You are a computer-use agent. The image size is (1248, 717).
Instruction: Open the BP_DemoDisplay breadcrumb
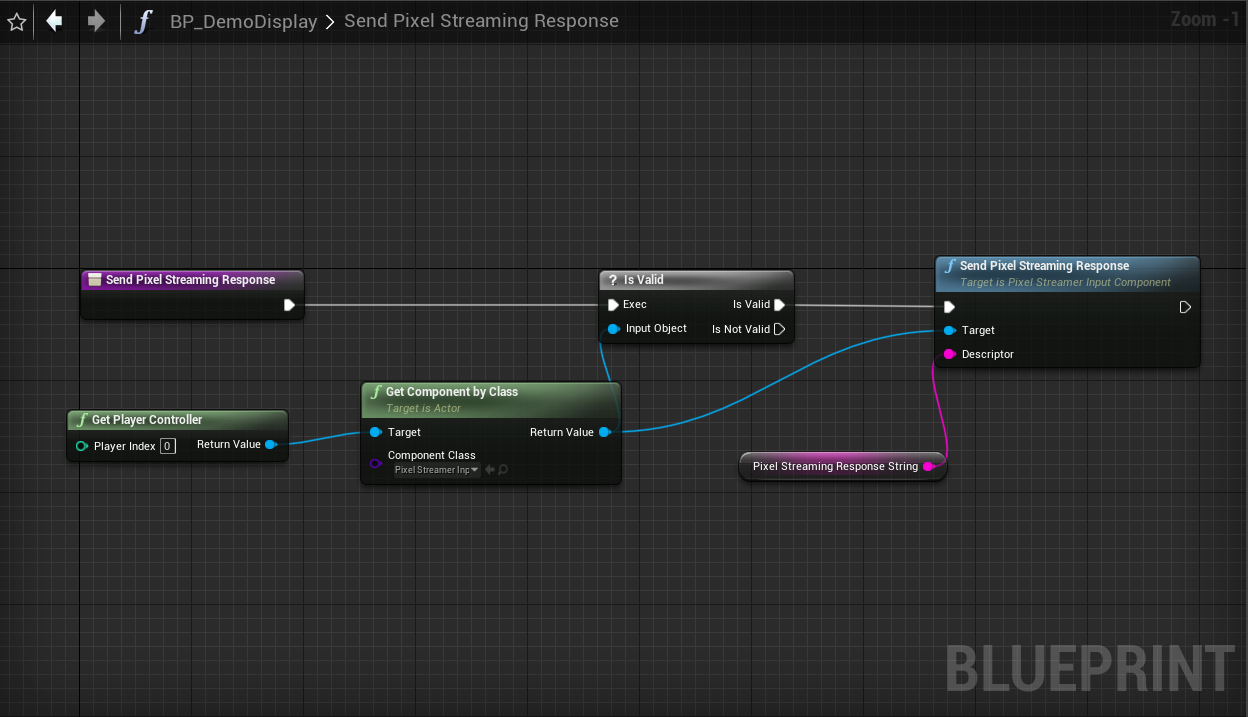[x=244, y=21]
